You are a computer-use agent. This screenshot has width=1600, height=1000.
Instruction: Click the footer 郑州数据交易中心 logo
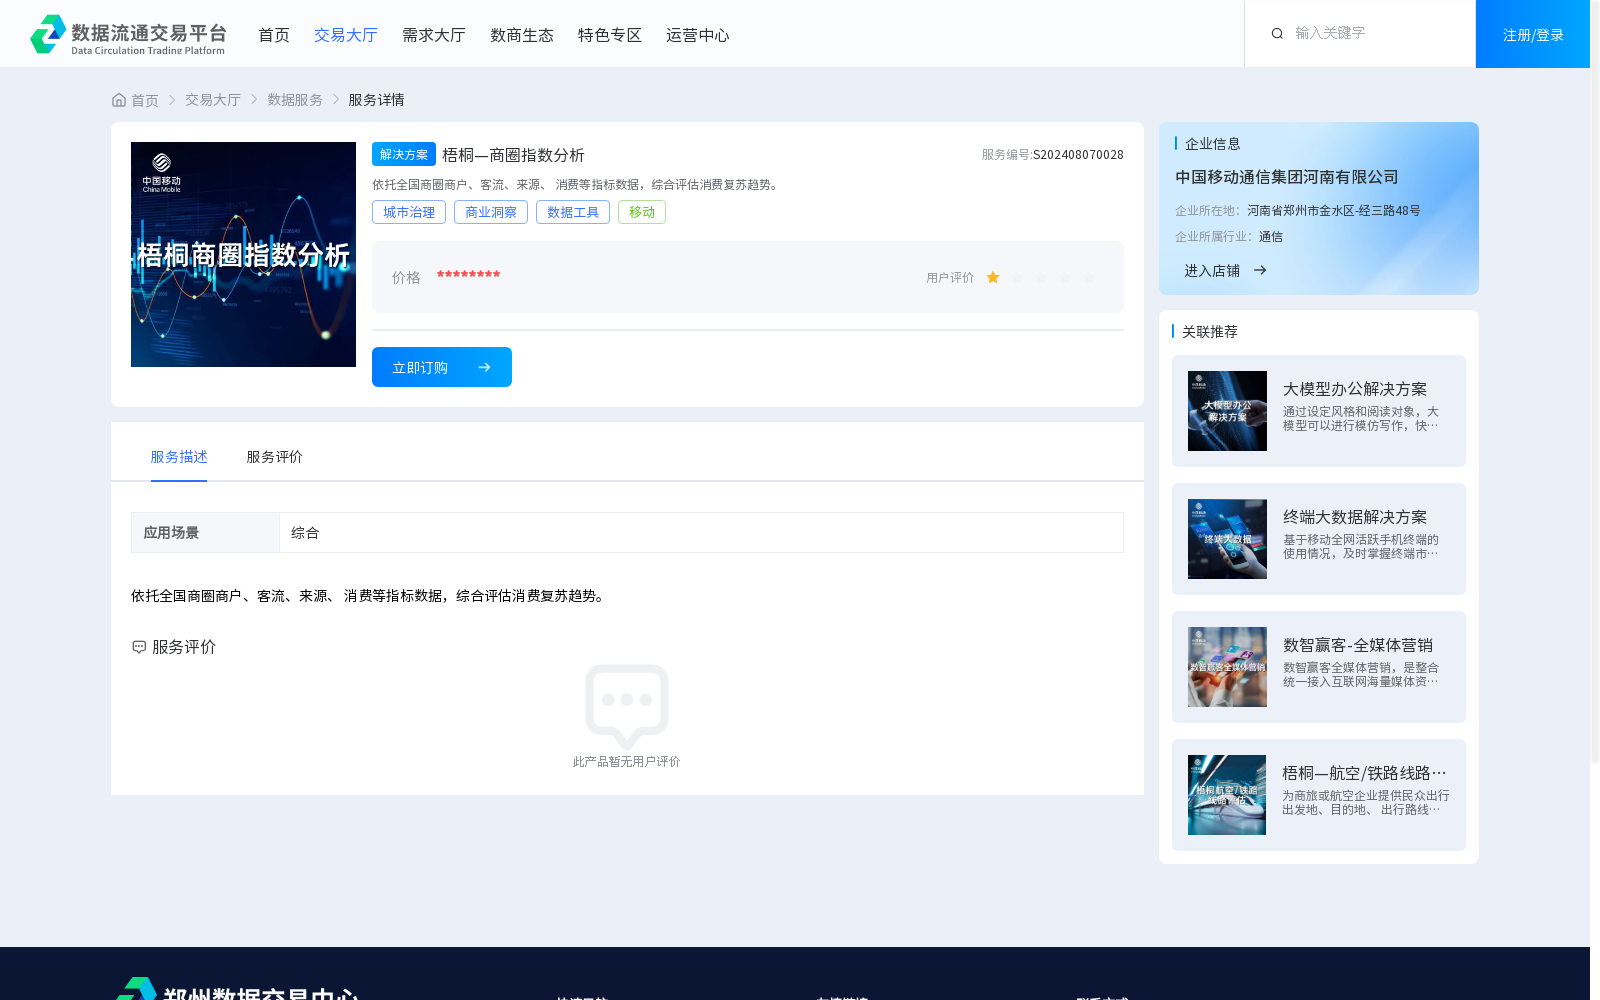pos(237,990)
